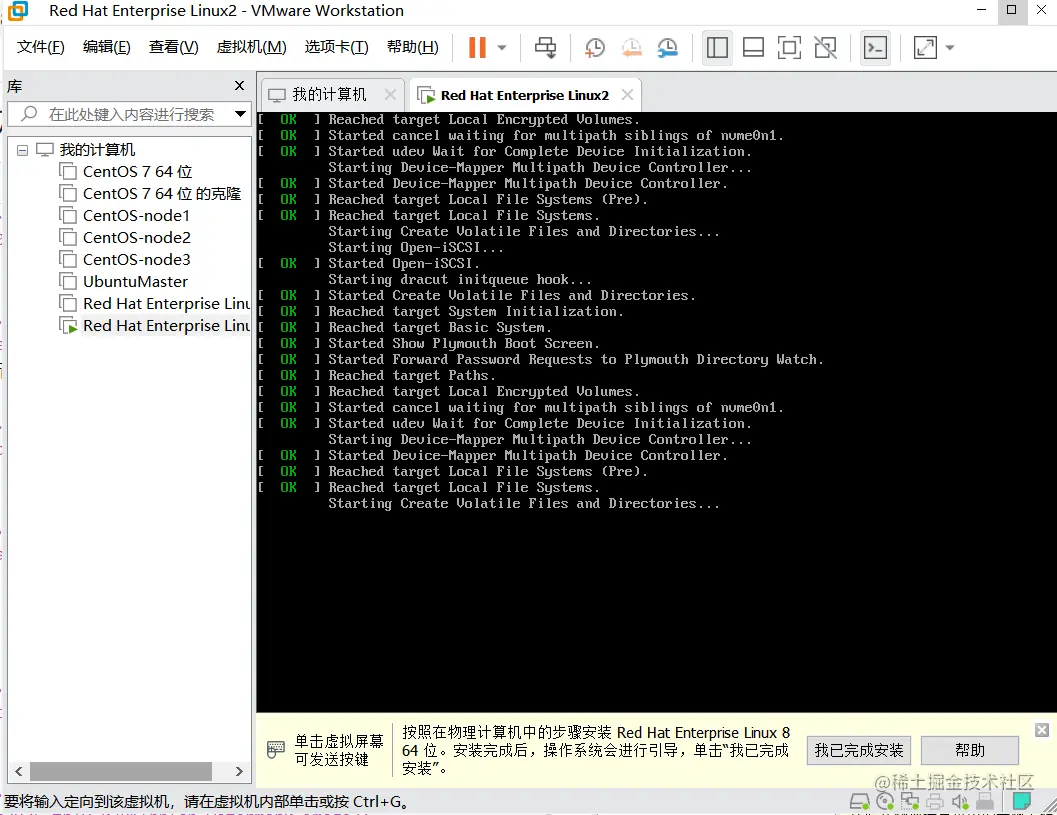1057x815 pixels.
Task: Select the CentOS 7 64 位 的克隆 VM
Action: pos(162,194)
